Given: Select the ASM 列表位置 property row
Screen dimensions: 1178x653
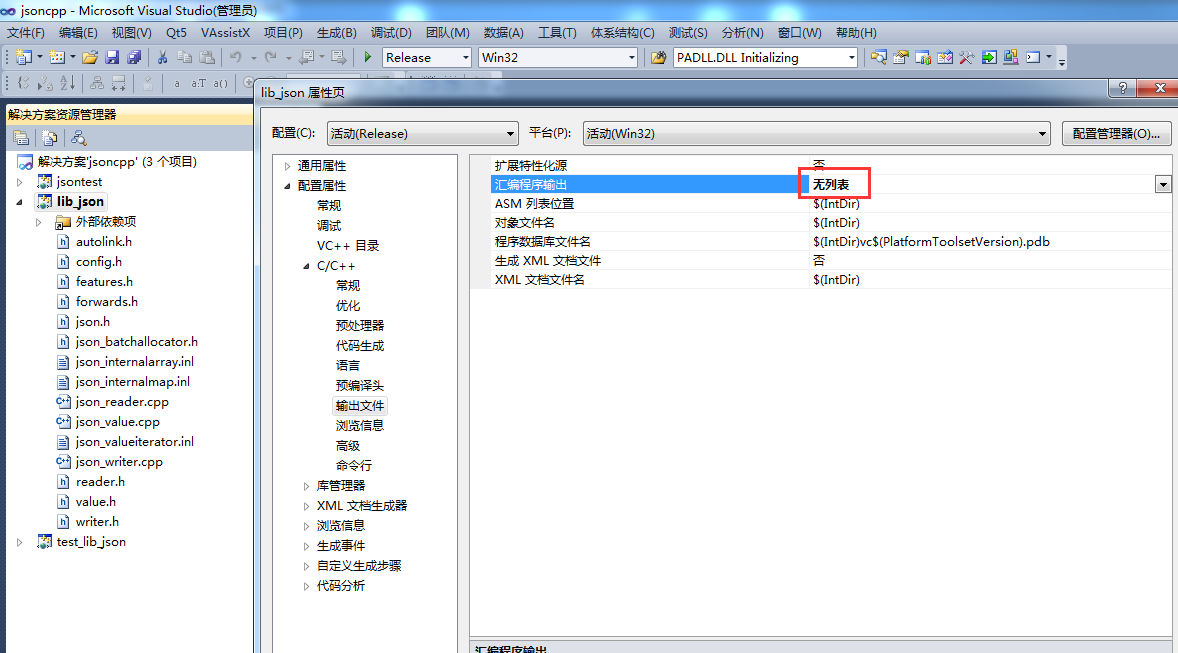Looking at the screenshot, I should pyautogui.click(x=831, y=204).
